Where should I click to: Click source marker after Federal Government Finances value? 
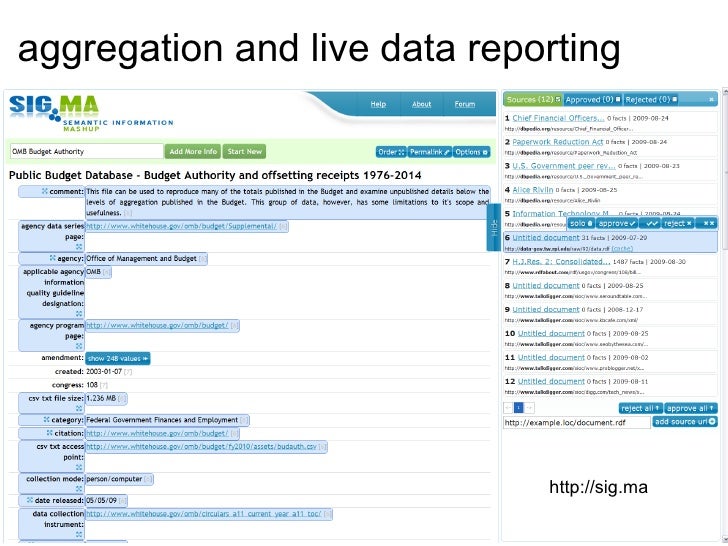[x=244, y=420]
